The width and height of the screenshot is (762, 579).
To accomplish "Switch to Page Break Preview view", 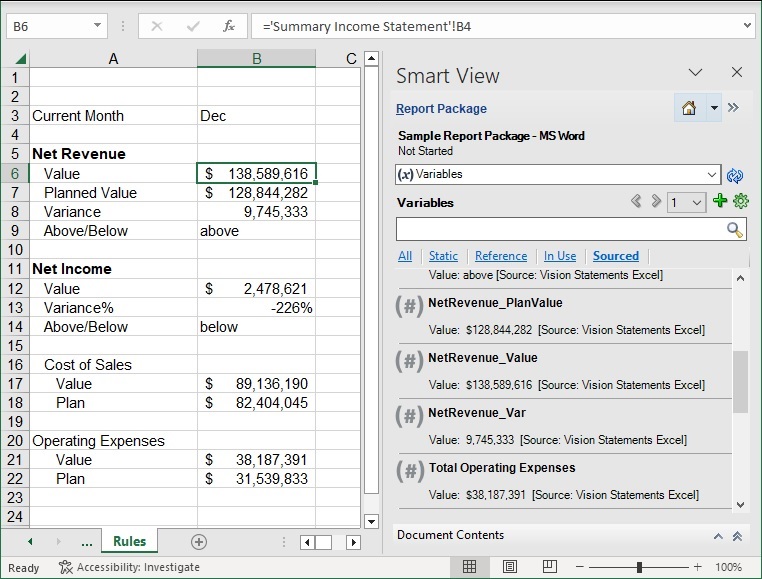I will [x=550, y=566].
